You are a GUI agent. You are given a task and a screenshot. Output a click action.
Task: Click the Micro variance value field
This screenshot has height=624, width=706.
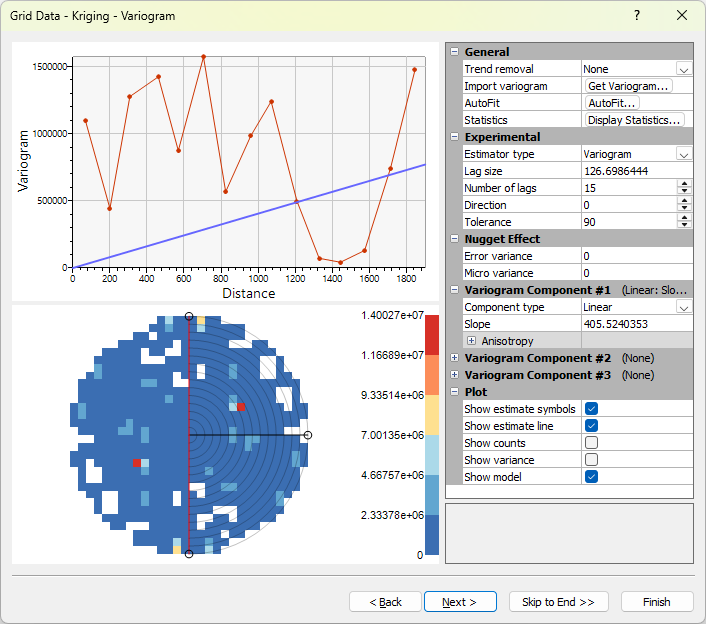[637, 273]
